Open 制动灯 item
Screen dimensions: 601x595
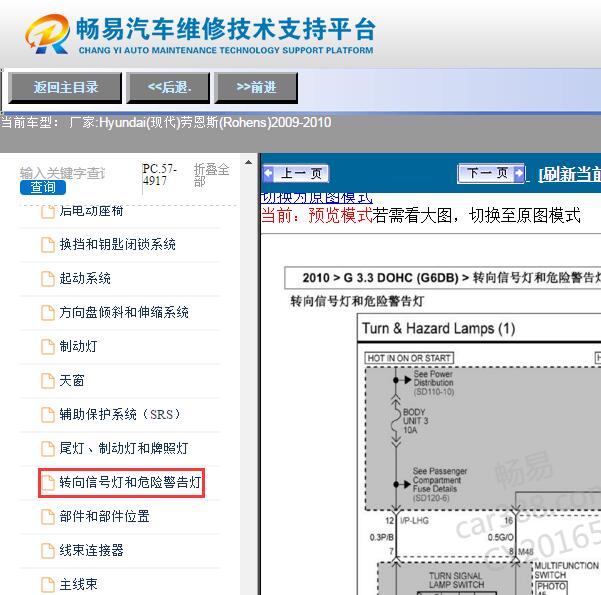(78, 347)
